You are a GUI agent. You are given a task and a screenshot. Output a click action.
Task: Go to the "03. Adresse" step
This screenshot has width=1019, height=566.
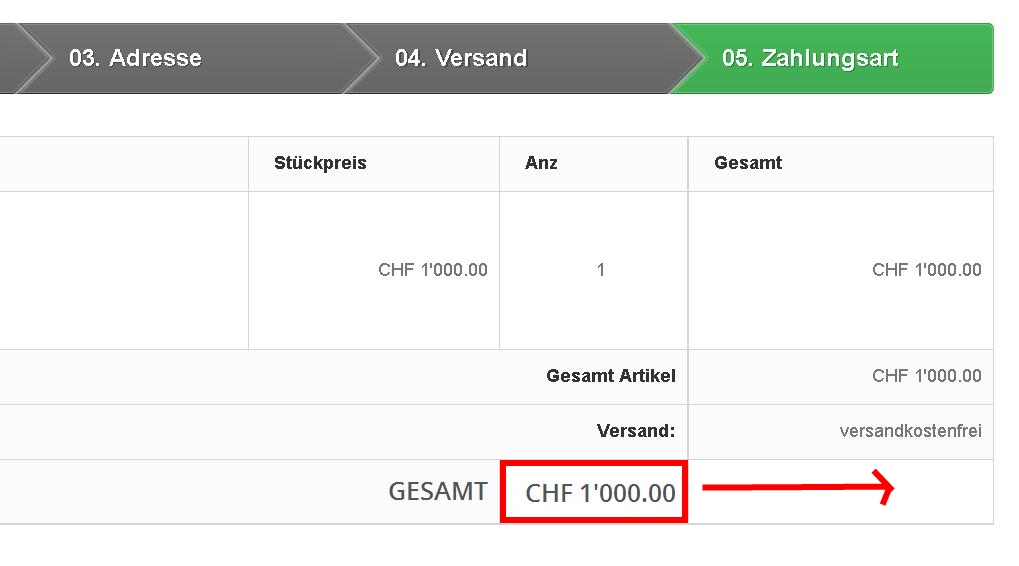click(x=135, y=58)
